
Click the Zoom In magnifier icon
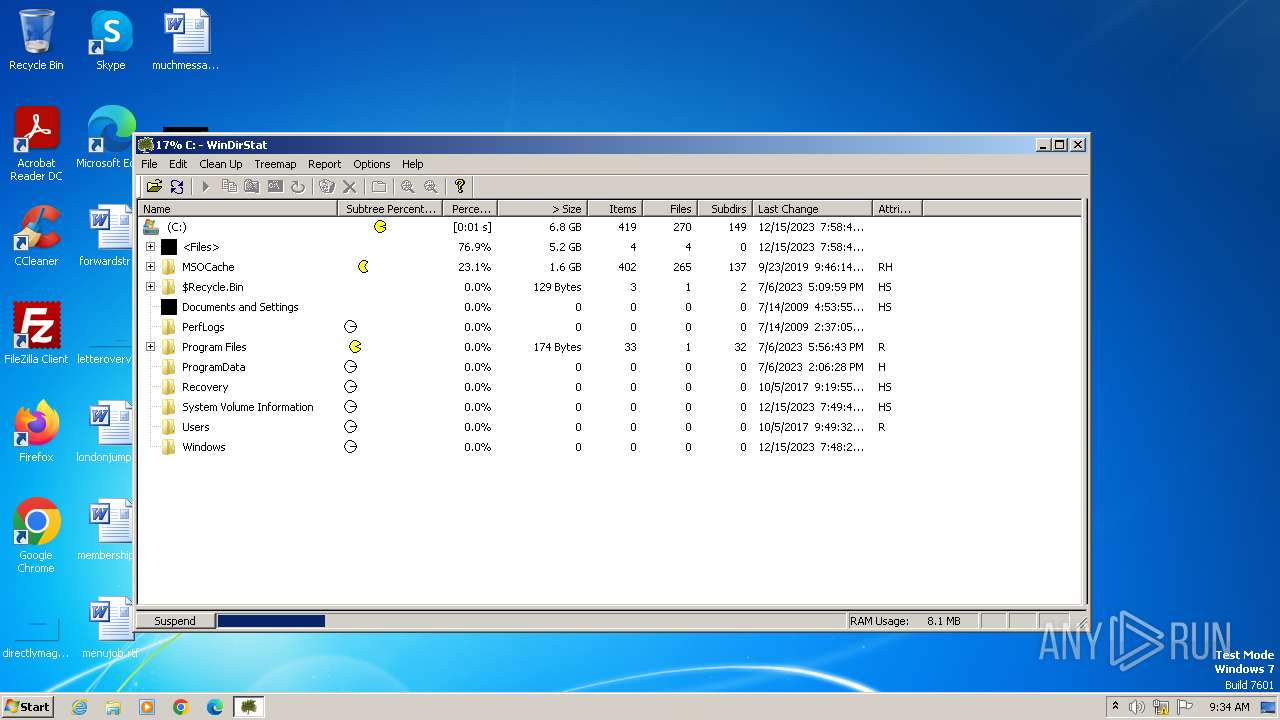(x=408, y=186)
